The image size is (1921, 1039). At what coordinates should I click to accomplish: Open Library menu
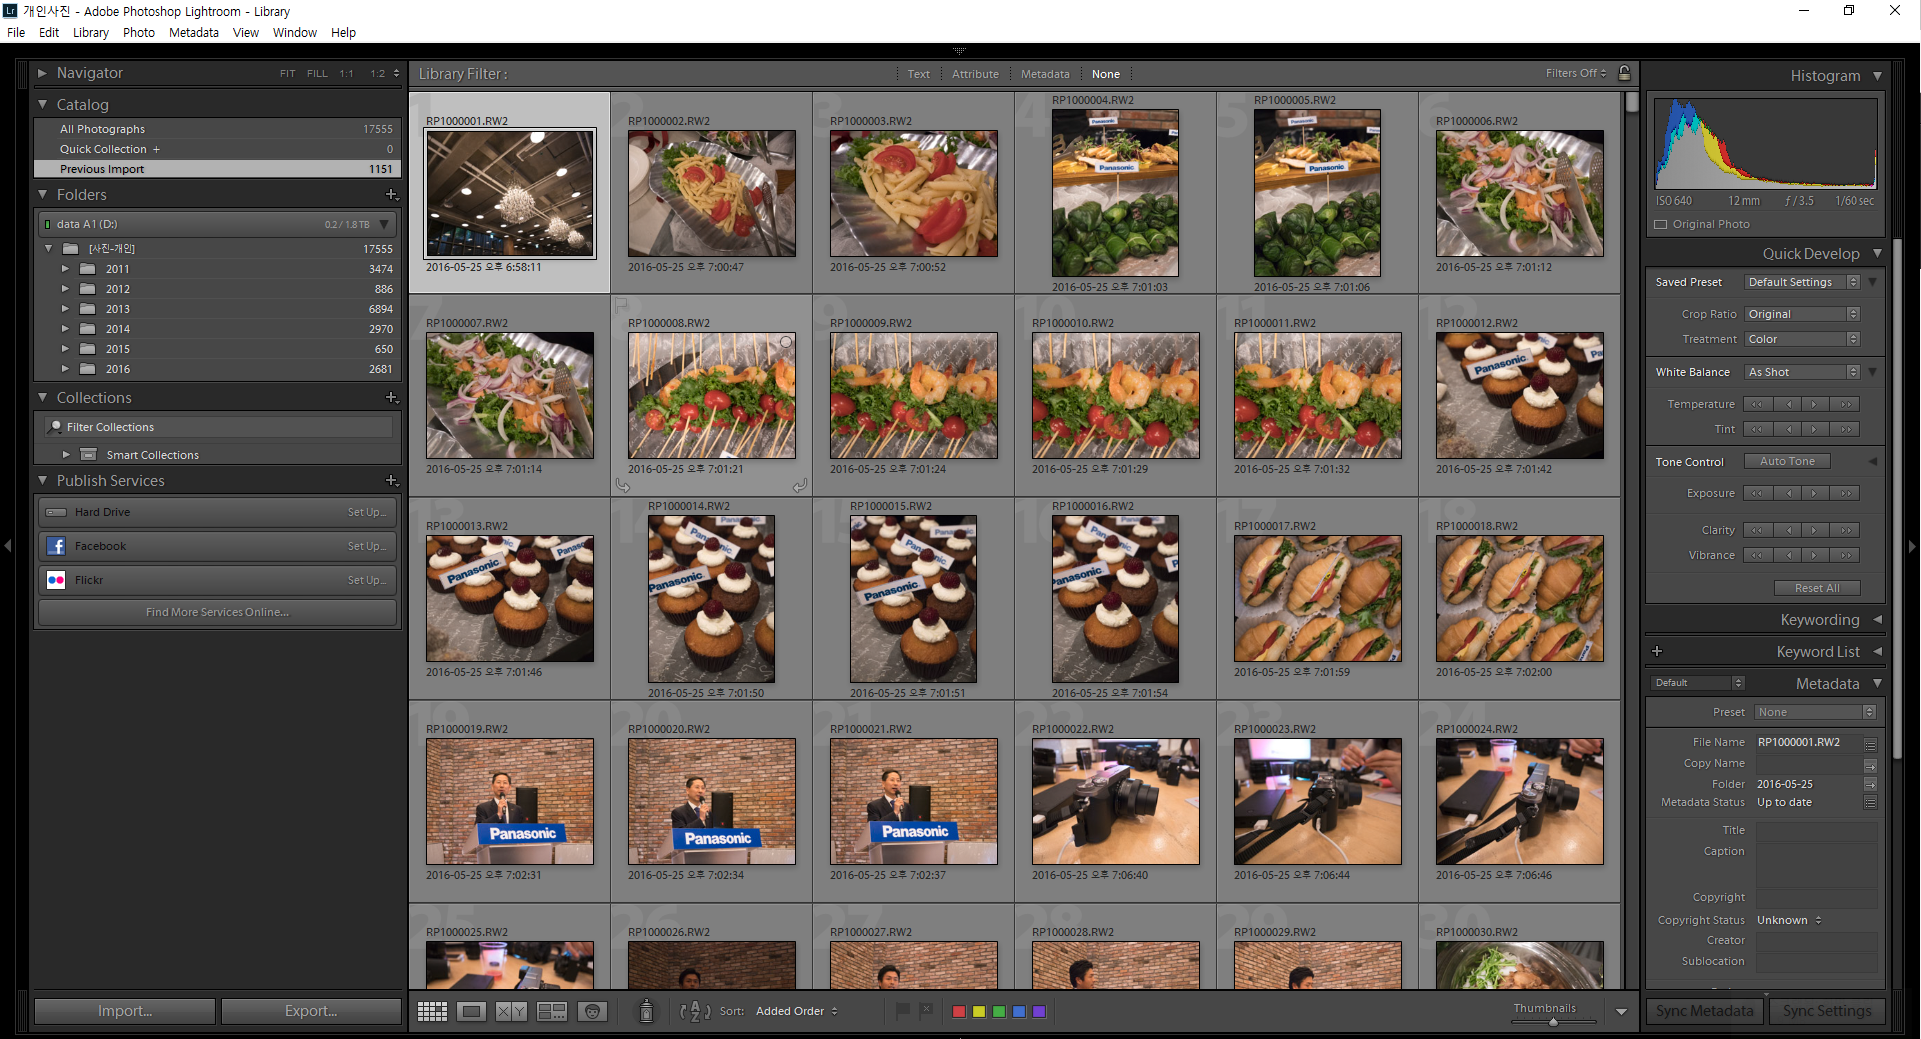pos(90,32)
